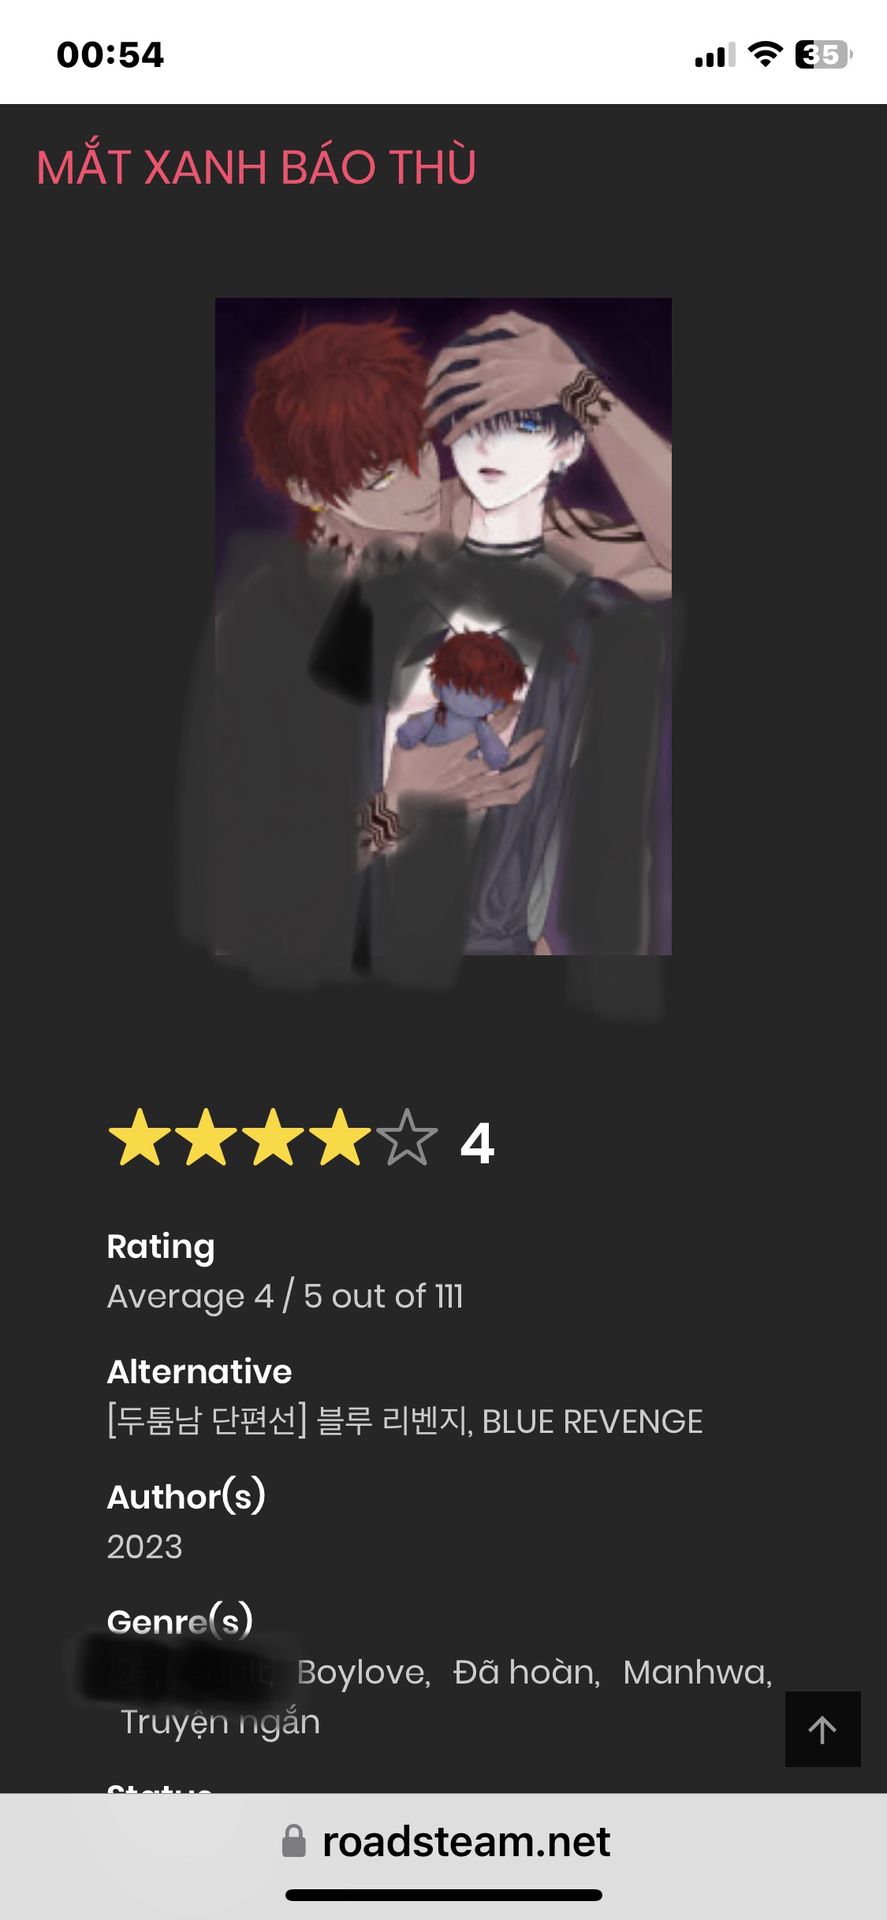The width and height of the screenshot is (887, 1920).
Task: Select the Truyện ngắn genre tag
Action: 220,1722
